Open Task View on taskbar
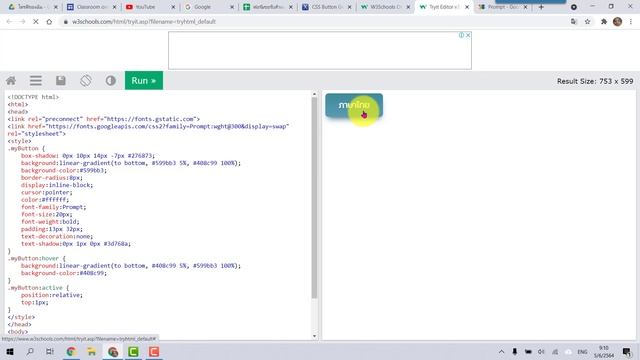Image resolution: width=640 pixels, height=360 pixels. point(50,351)
